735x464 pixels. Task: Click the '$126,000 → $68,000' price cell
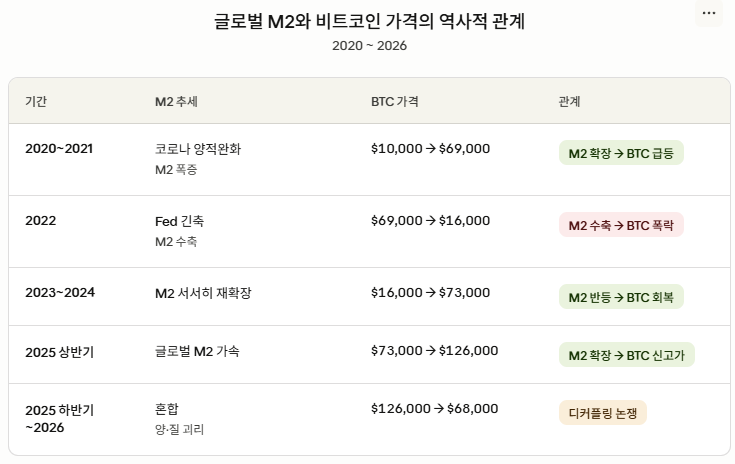pyautogui.click(x=435, y=409)
